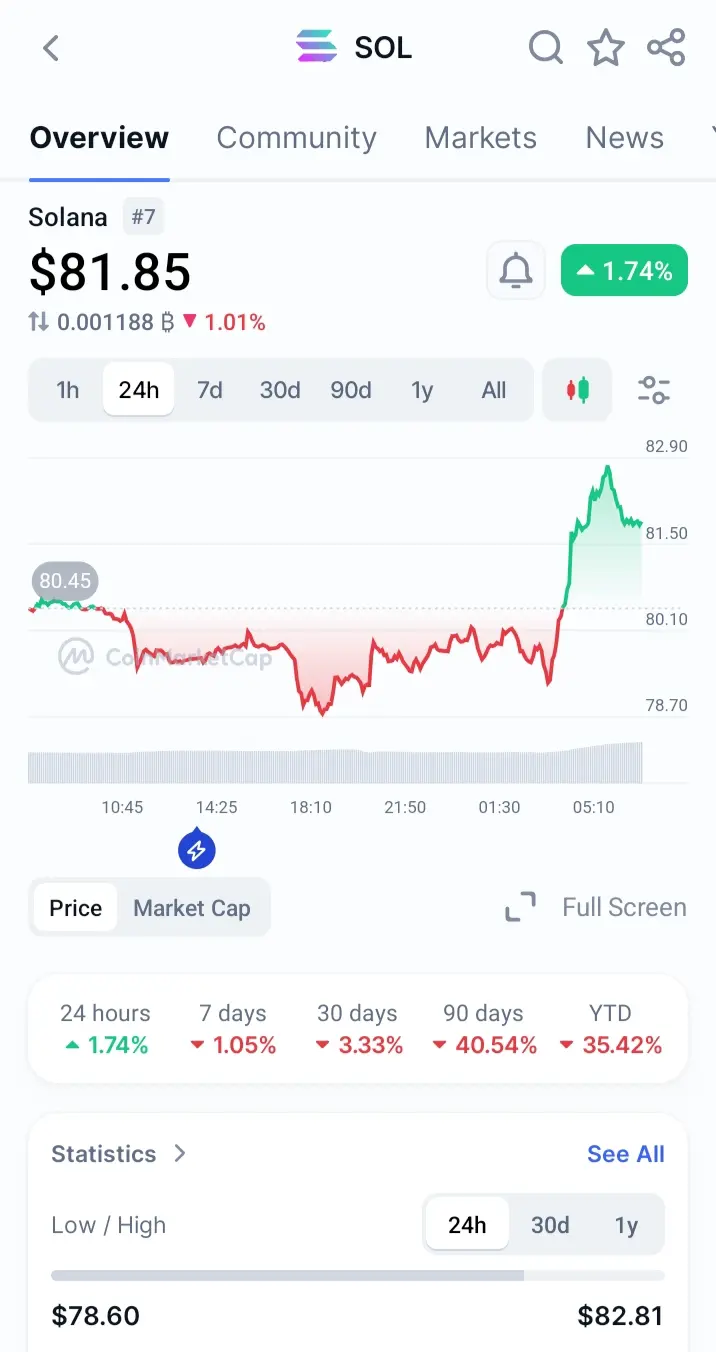Open the See All statistics link
The height and width of the screenshot is (1352, 716).
626,1154
